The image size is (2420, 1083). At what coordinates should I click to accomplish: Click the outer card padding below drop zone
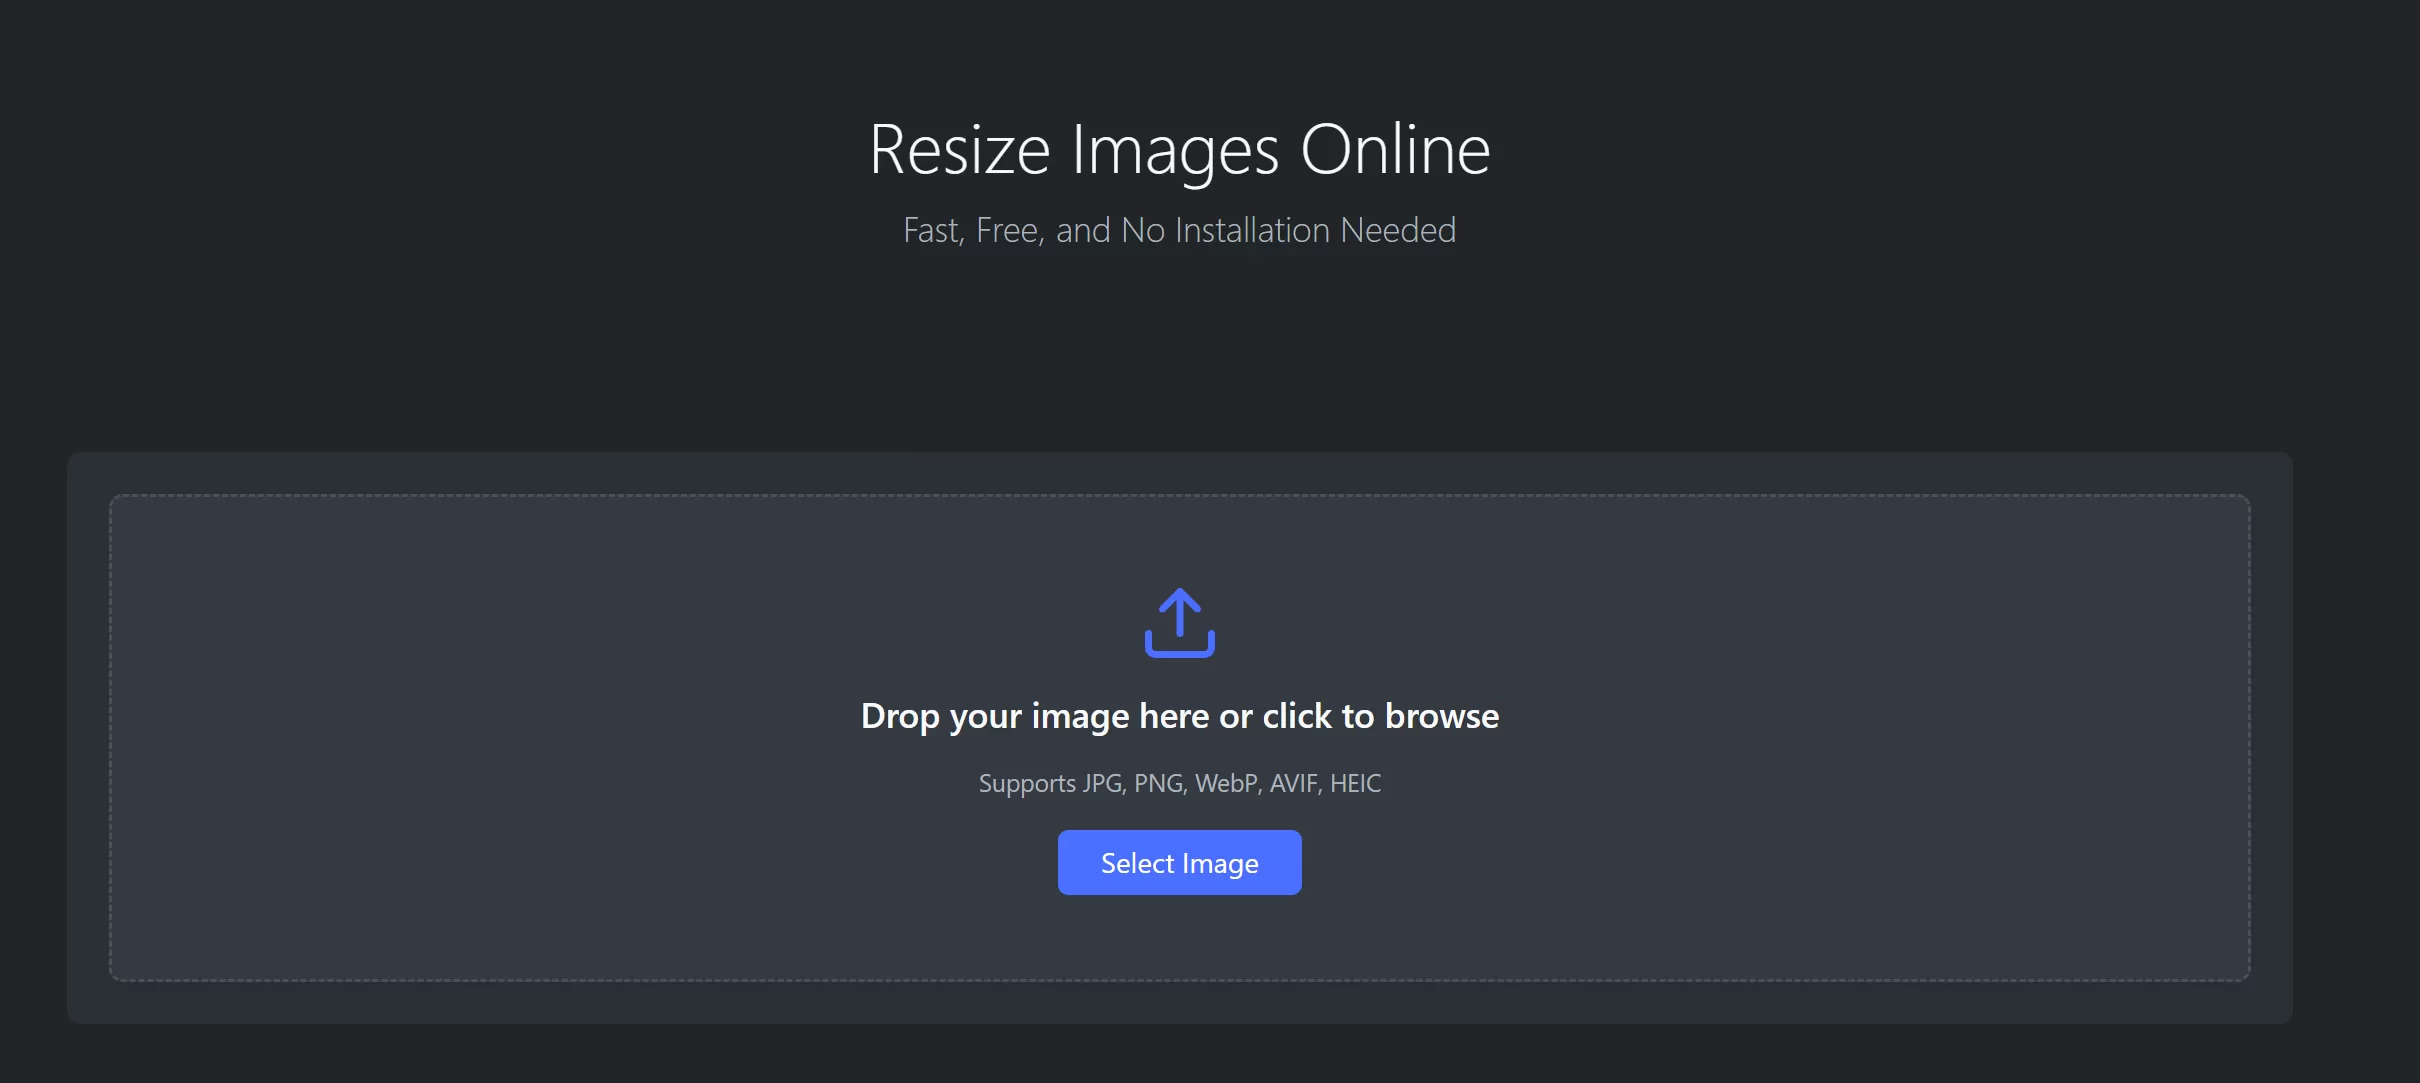pyautogui.click(x=1179, y=1003)
